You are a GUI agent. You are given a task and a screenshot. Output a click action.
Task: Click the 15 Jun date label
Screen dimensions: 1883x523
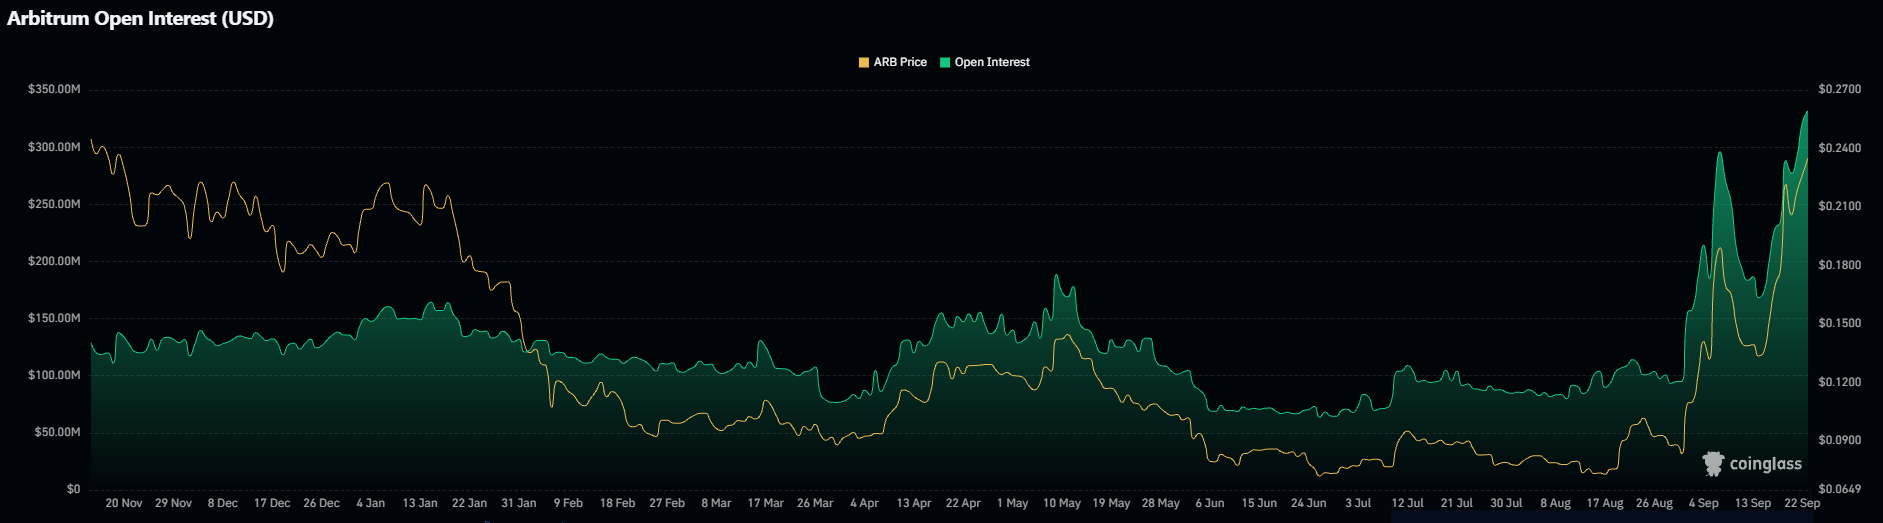coord(1259,503)
